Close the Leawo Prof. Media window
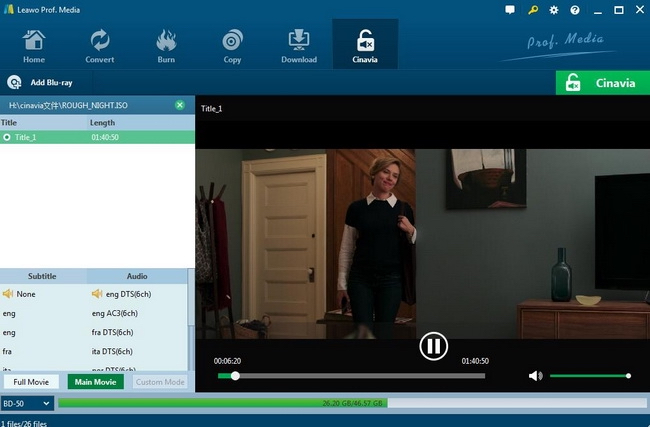Image resolution: width=650 pixels, height=427 pixels. [x=640, y=10]
